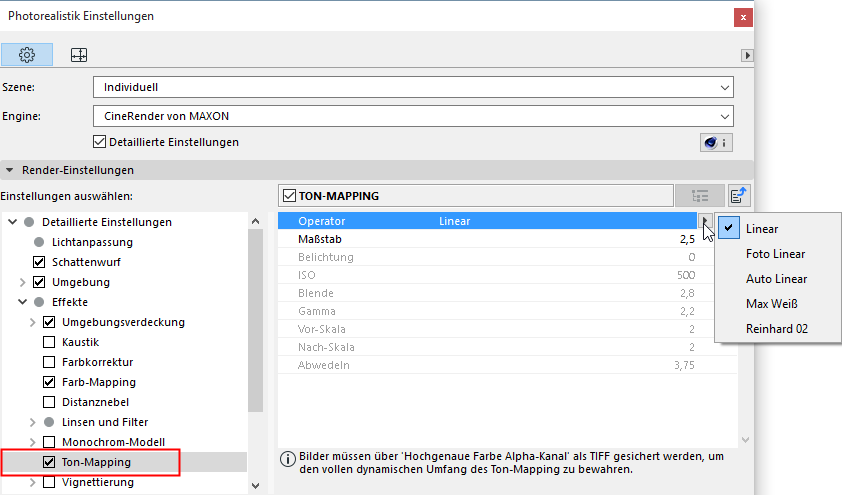Choose Max Weiß from the operator menu
The image size is (842, 495).
coord(778,304)
